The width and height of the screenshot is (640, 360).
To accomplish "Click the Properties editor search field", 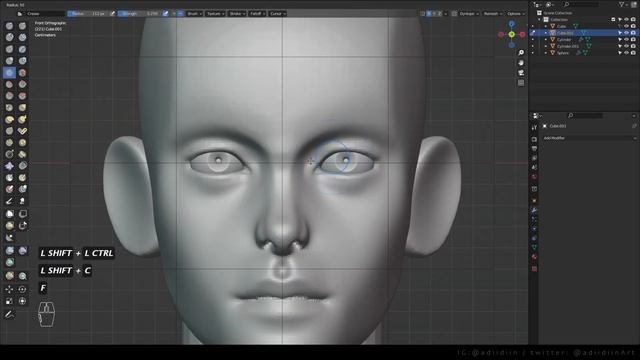I will coord(585,116).
